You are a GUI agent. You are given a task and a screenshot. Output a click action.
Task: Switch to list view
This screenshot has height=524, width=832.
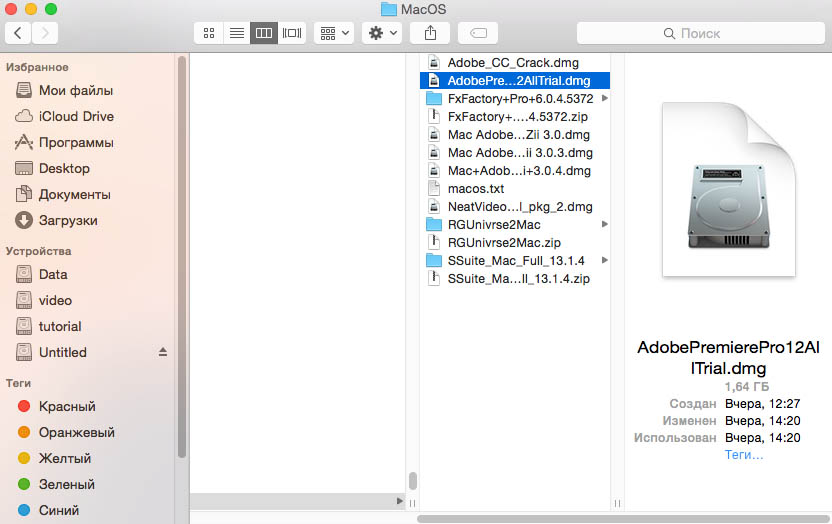(x=237, y=33)
